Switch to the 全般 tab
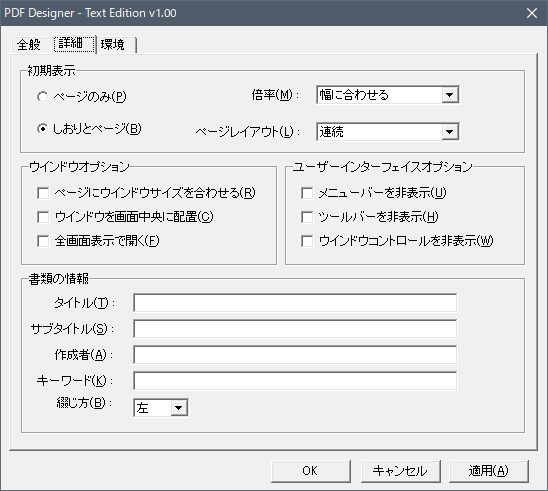 coord(29,45)
